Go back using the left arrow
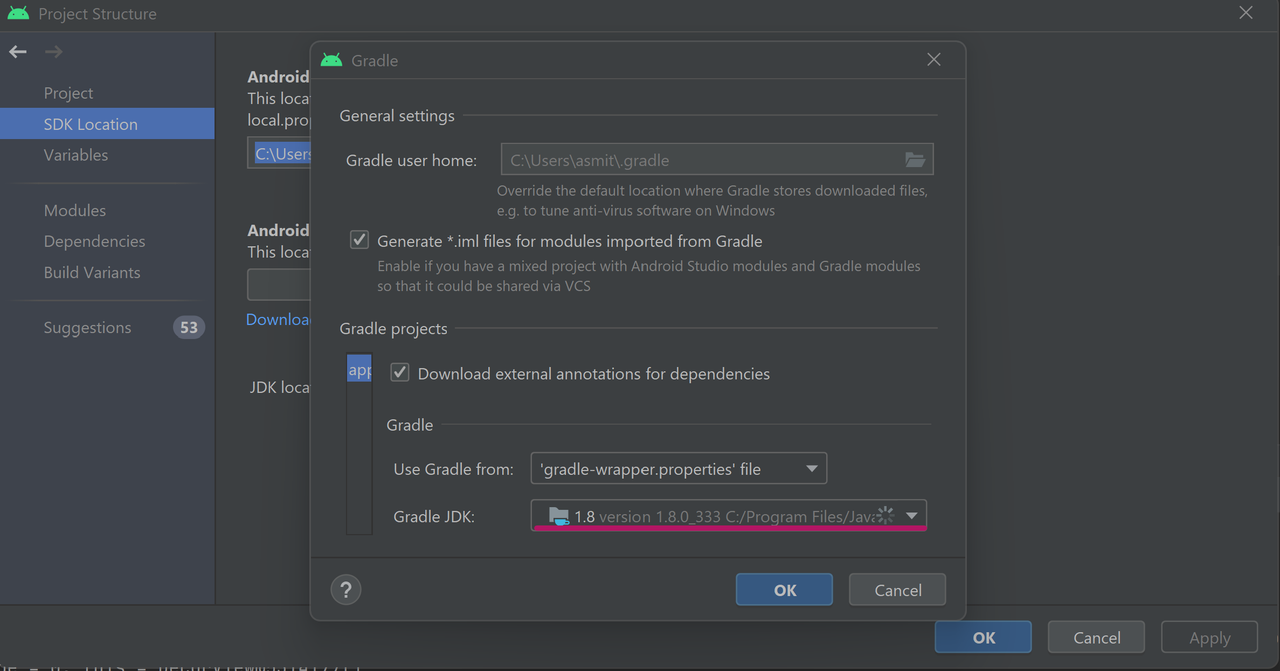 (18, 52)
